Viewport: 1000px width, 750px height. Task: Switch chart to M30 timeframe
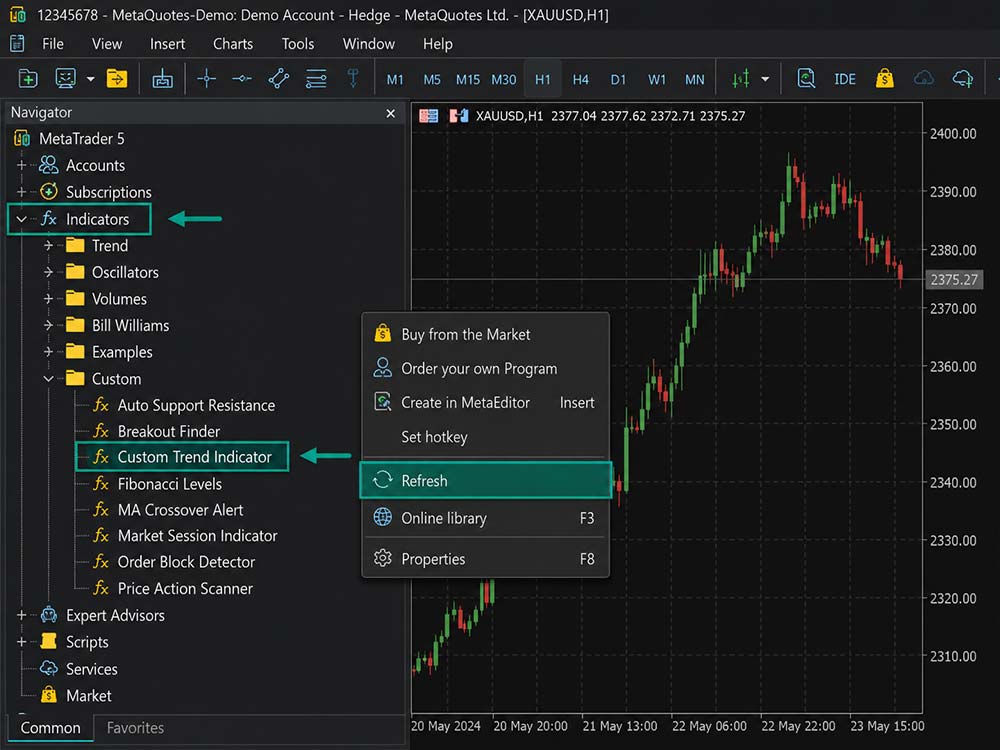pos(504,80)
